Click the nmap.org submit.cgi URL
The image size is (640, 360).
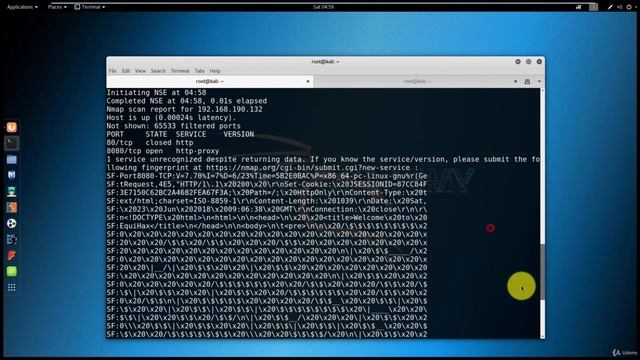308,168
